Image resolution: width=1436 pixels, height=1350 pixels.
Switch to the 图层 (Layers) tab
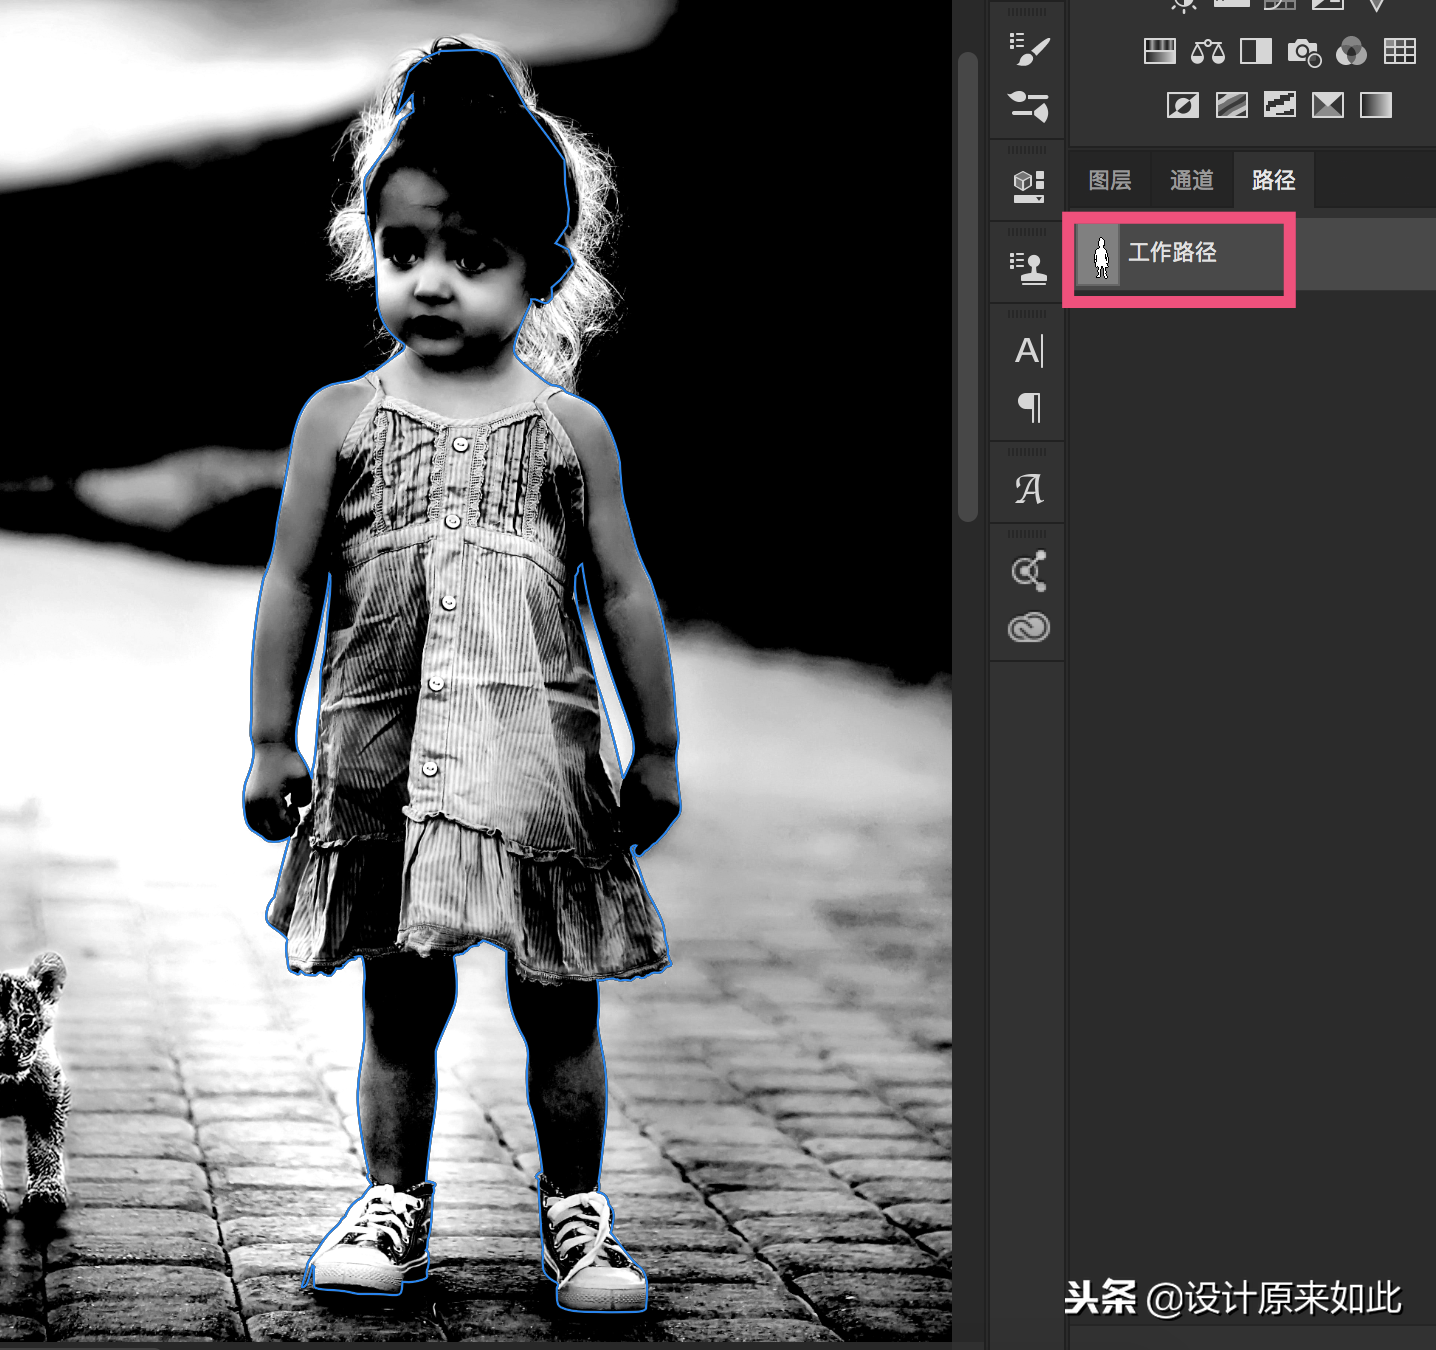[x=1109, y=180]
